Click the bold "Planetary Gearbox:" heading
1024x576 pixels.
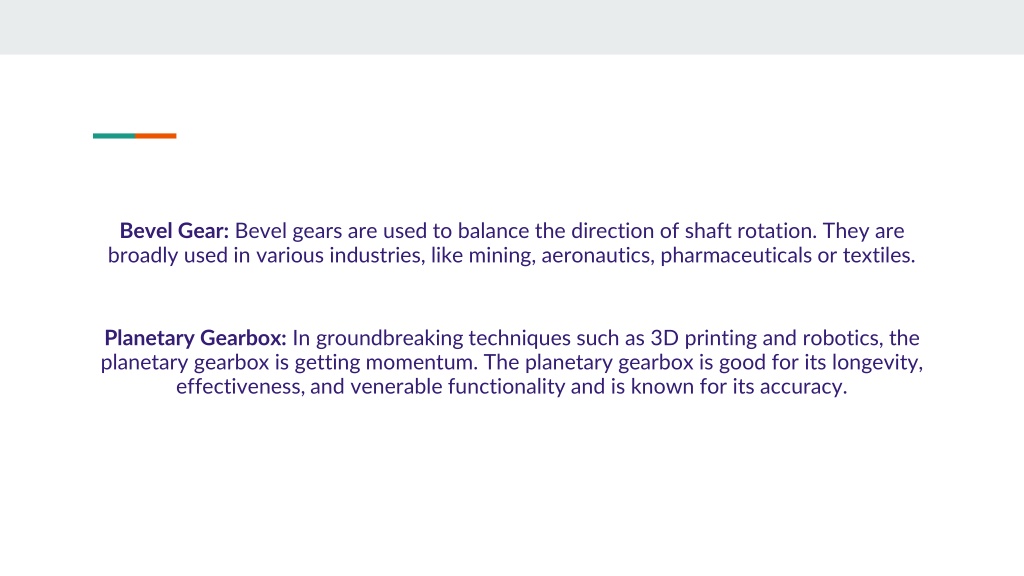(x=195, y=338)
